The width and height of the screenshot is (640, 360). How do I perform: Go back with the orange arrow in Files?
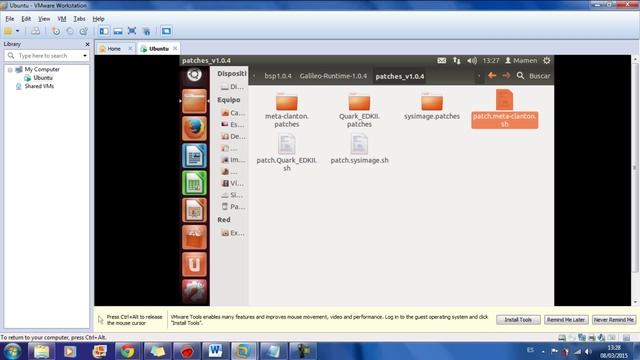pyautogui.click(x=492, y=76)
